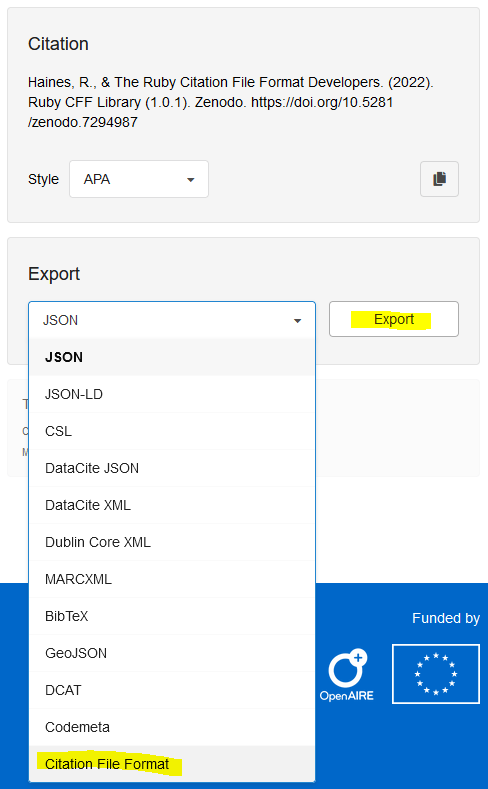Click the Export section heading

54,274
